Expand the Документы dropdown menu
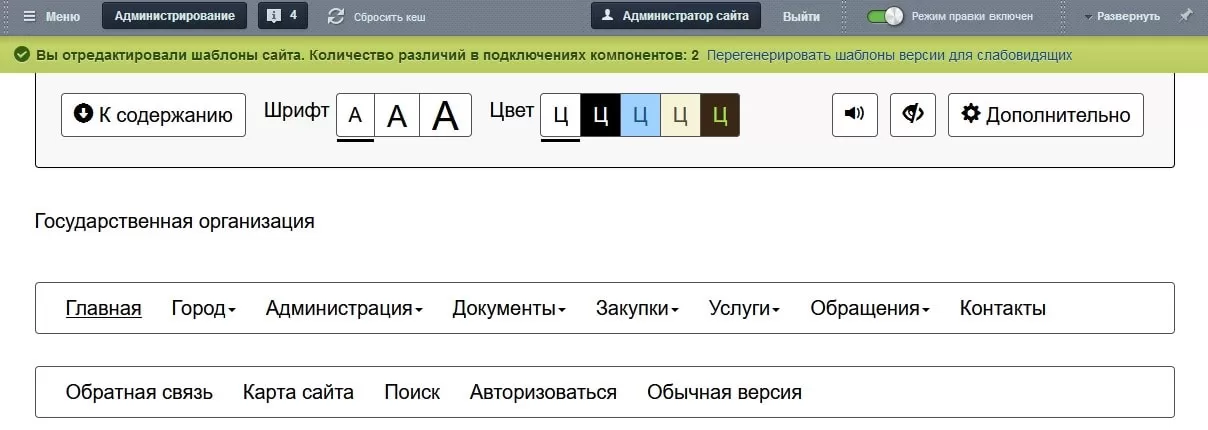 pyautogui.click(x=509, y=308)
